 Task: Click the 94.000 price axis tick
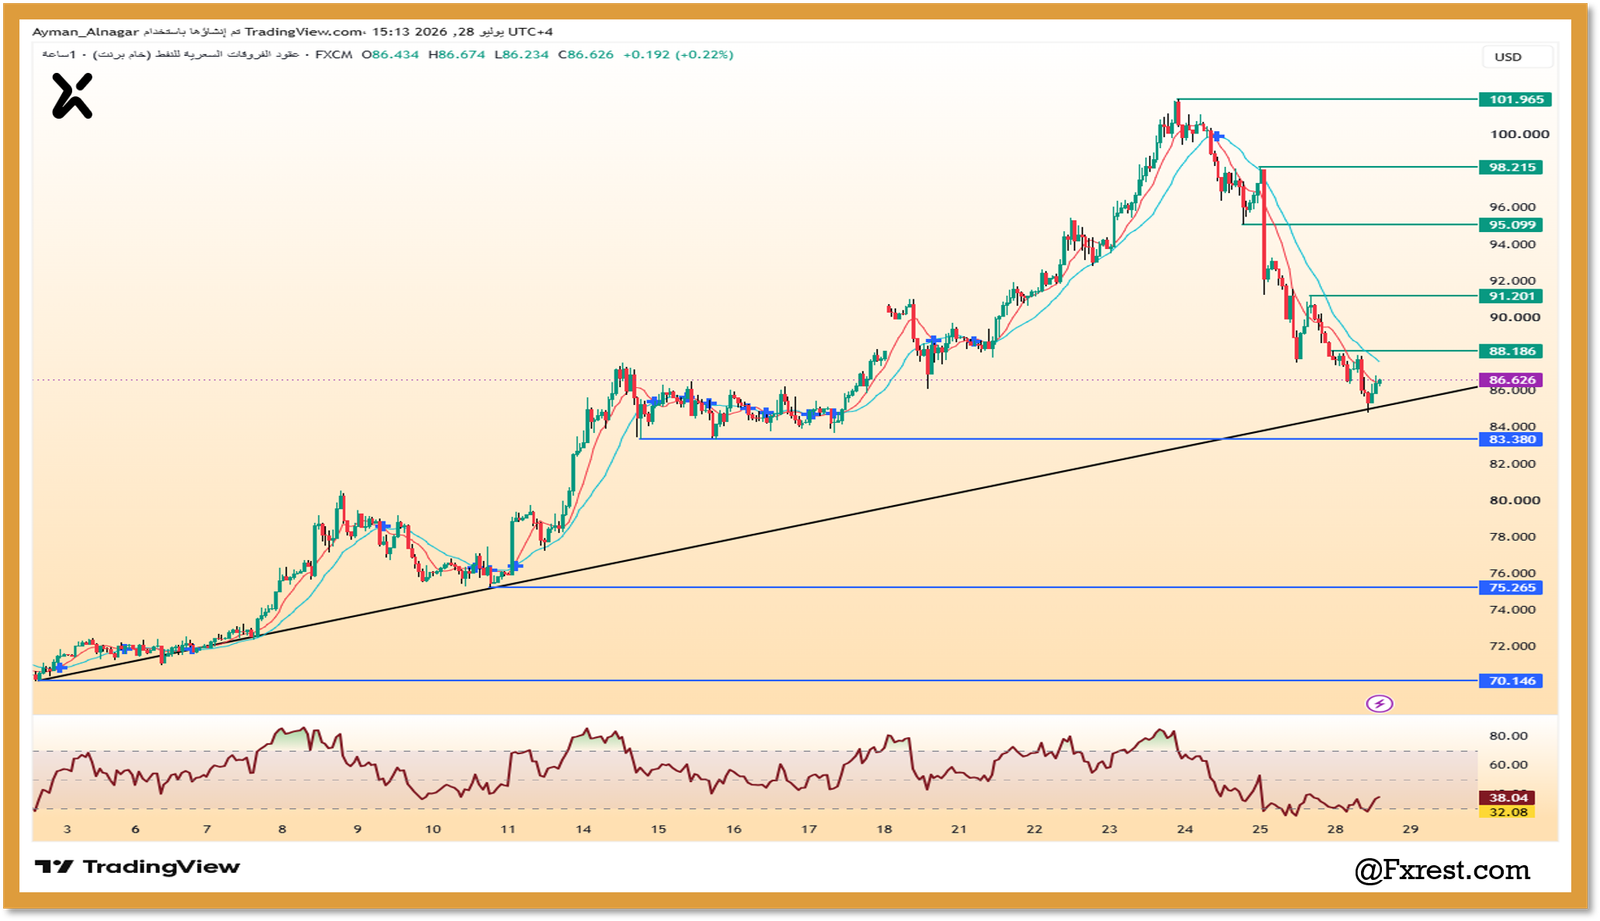(x=1512, y=244)
